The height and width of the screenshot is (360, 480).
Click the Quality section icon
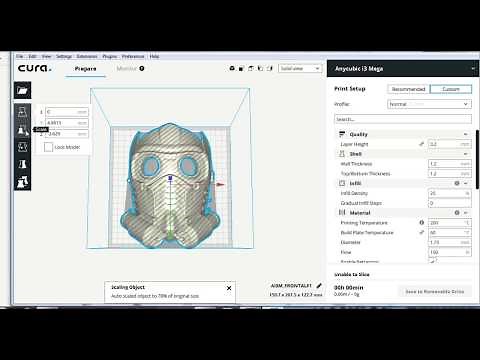tap(342, 134)
